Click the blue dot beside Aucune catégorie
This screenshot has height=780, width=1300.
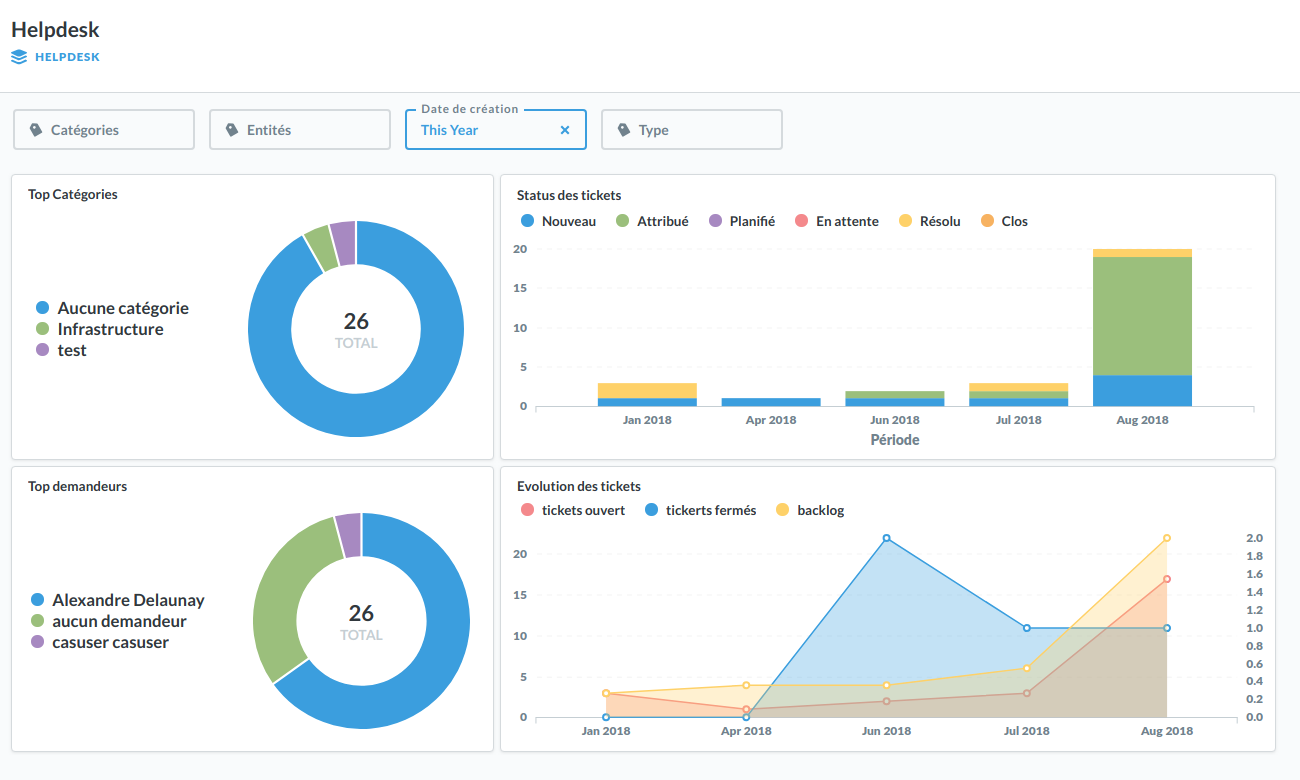pos(42,308)
